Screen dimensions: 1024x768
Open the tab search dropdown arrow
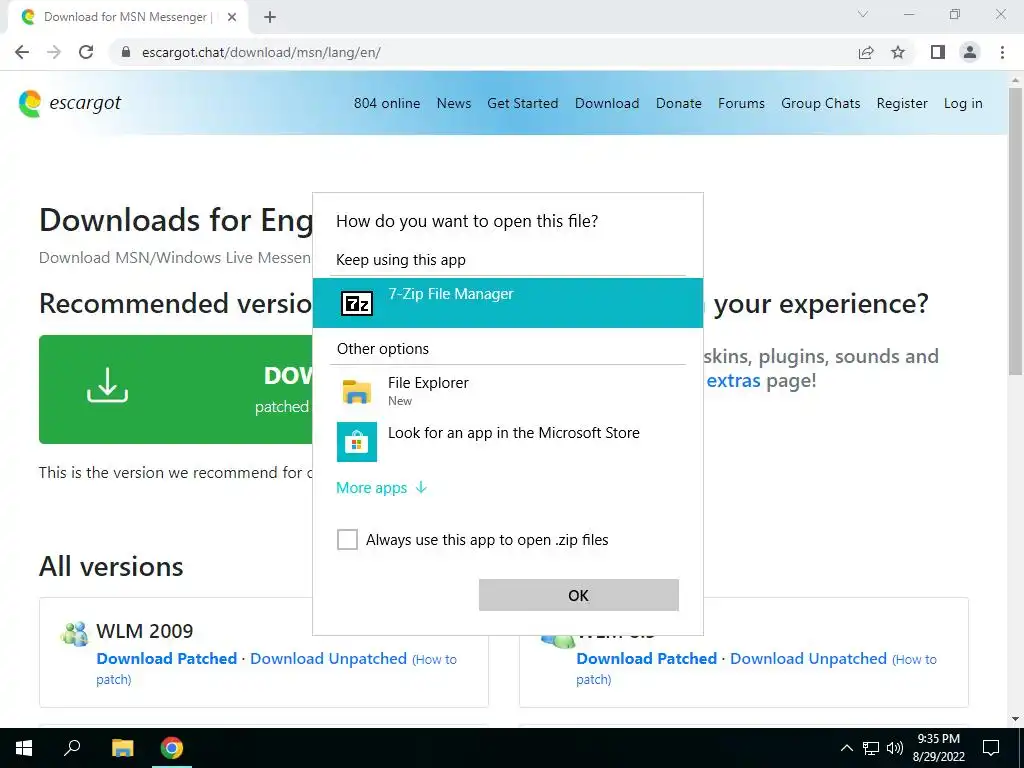863,14
